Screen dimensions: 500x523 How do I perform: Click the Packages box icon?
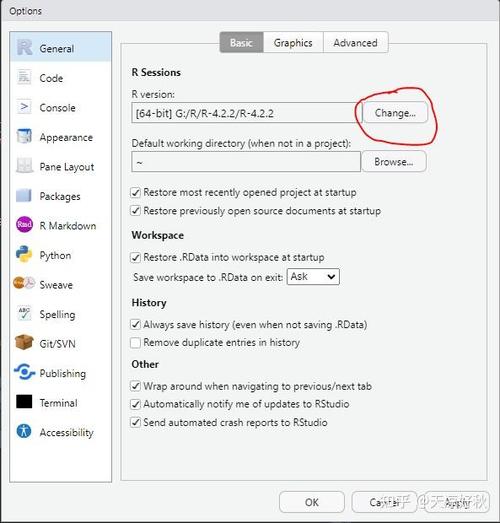tap(24, 195)
